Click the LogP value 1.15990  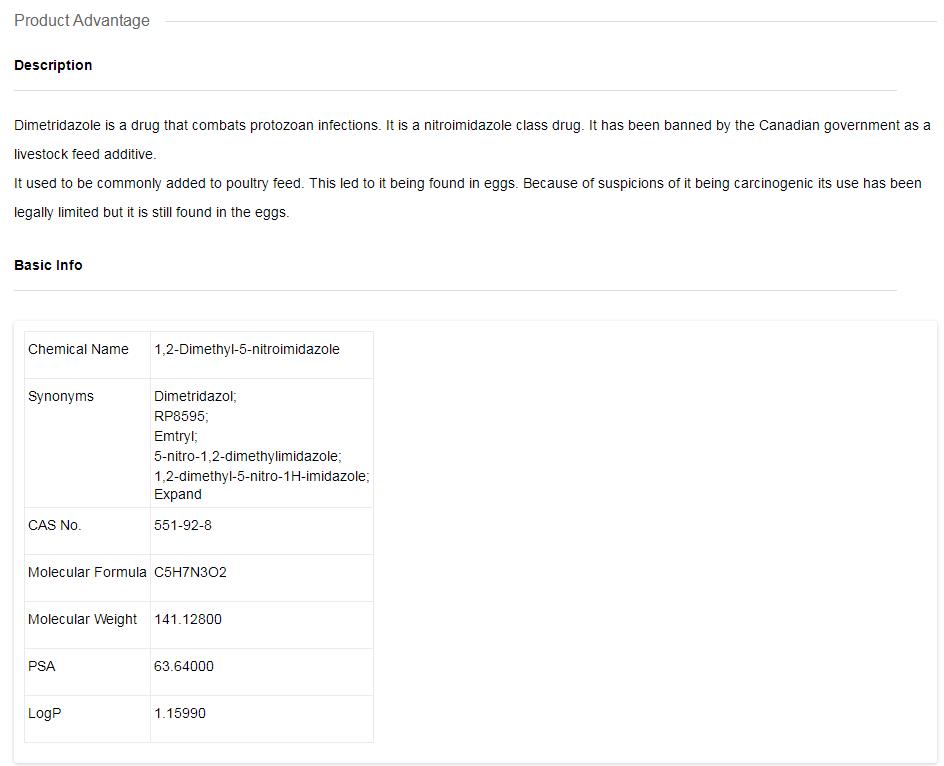click(180, 713)
